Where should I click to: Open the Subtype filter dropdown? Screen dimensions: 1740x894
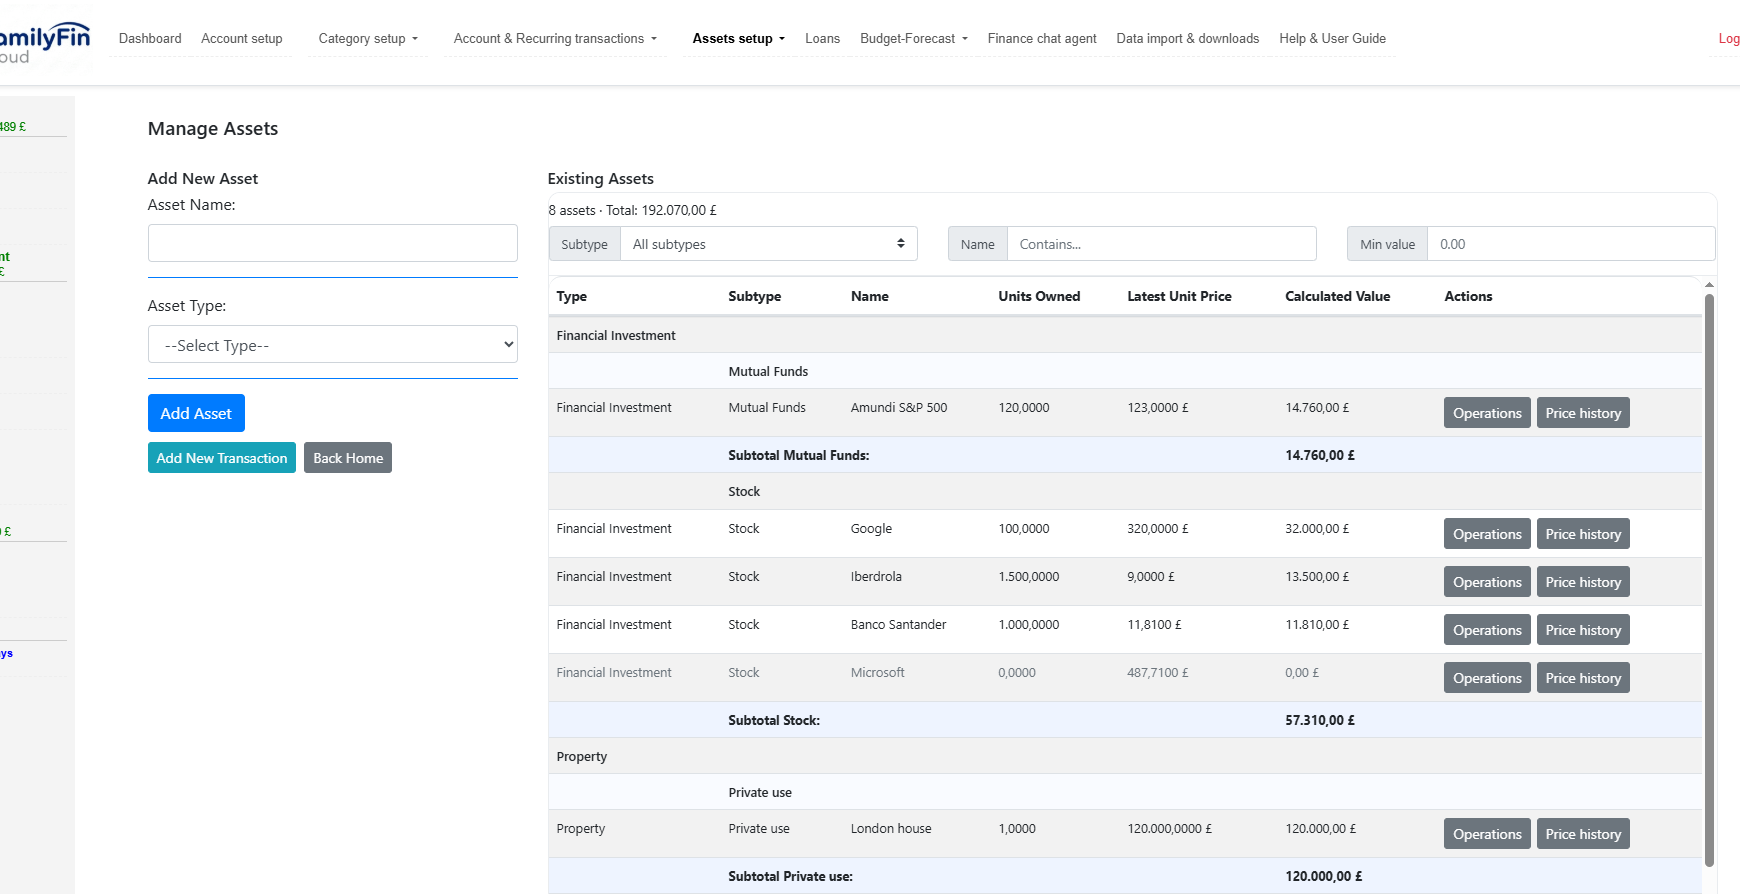[769, 244]
